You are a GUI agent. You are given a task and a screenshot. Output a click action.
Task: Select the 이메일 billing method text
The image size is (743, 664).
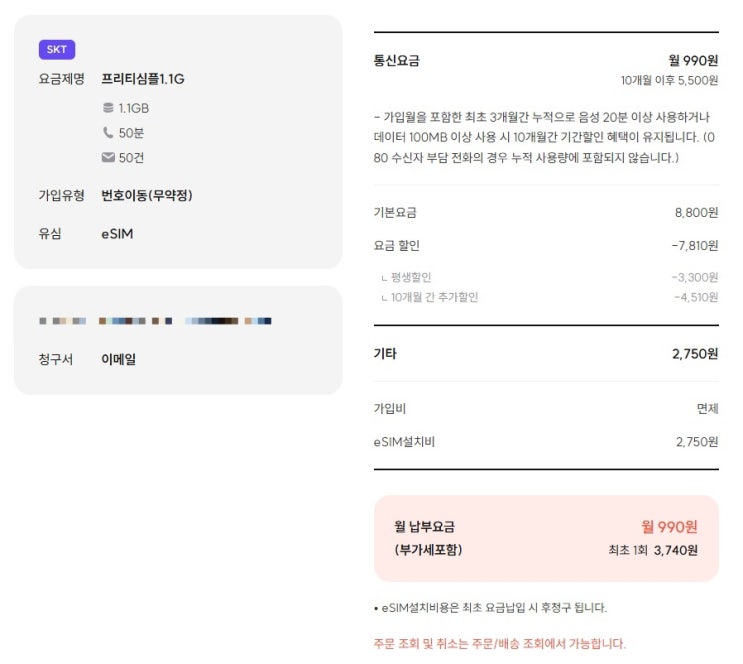(118, 359)
